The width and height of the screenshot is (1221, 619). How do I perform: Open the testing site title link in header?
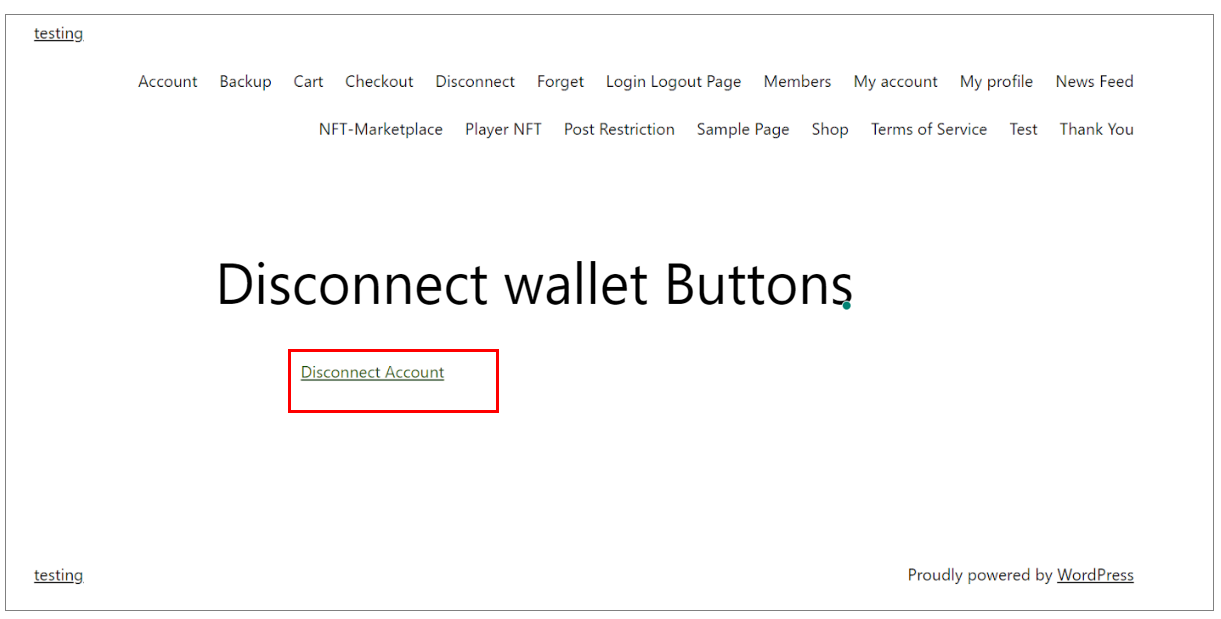(x=58, y=34)
